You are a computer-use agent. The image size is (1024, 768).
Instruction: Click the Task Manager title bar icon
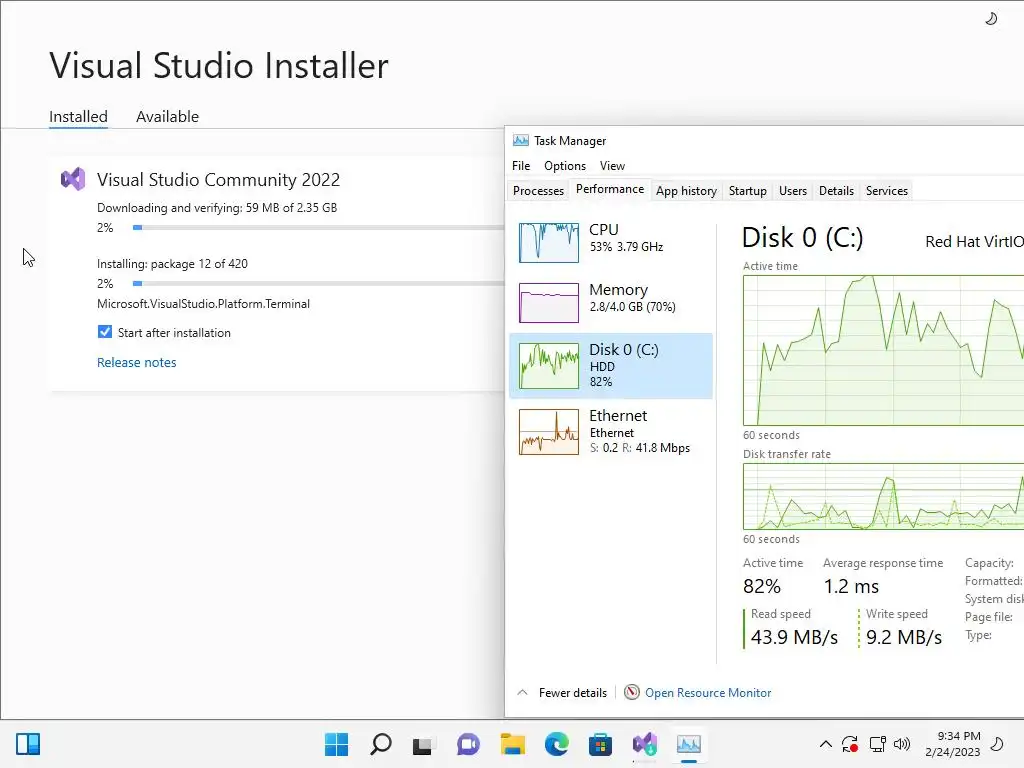[520, 140]
